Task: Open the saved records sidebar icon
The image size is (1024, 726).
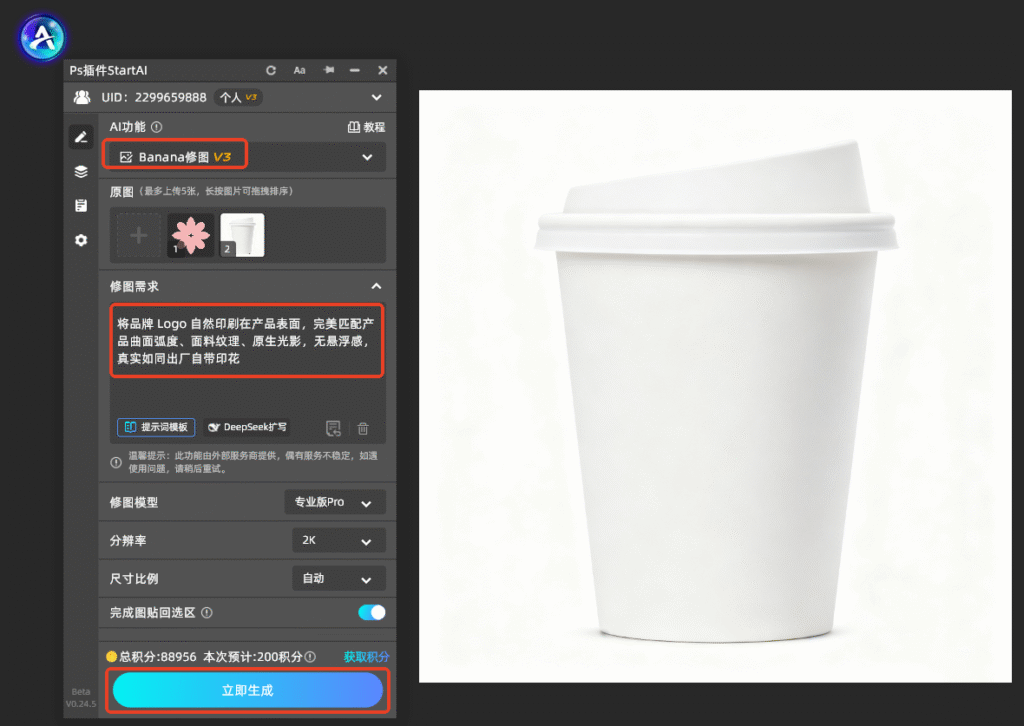Action: pyautogui.click(x=81, y=206)
